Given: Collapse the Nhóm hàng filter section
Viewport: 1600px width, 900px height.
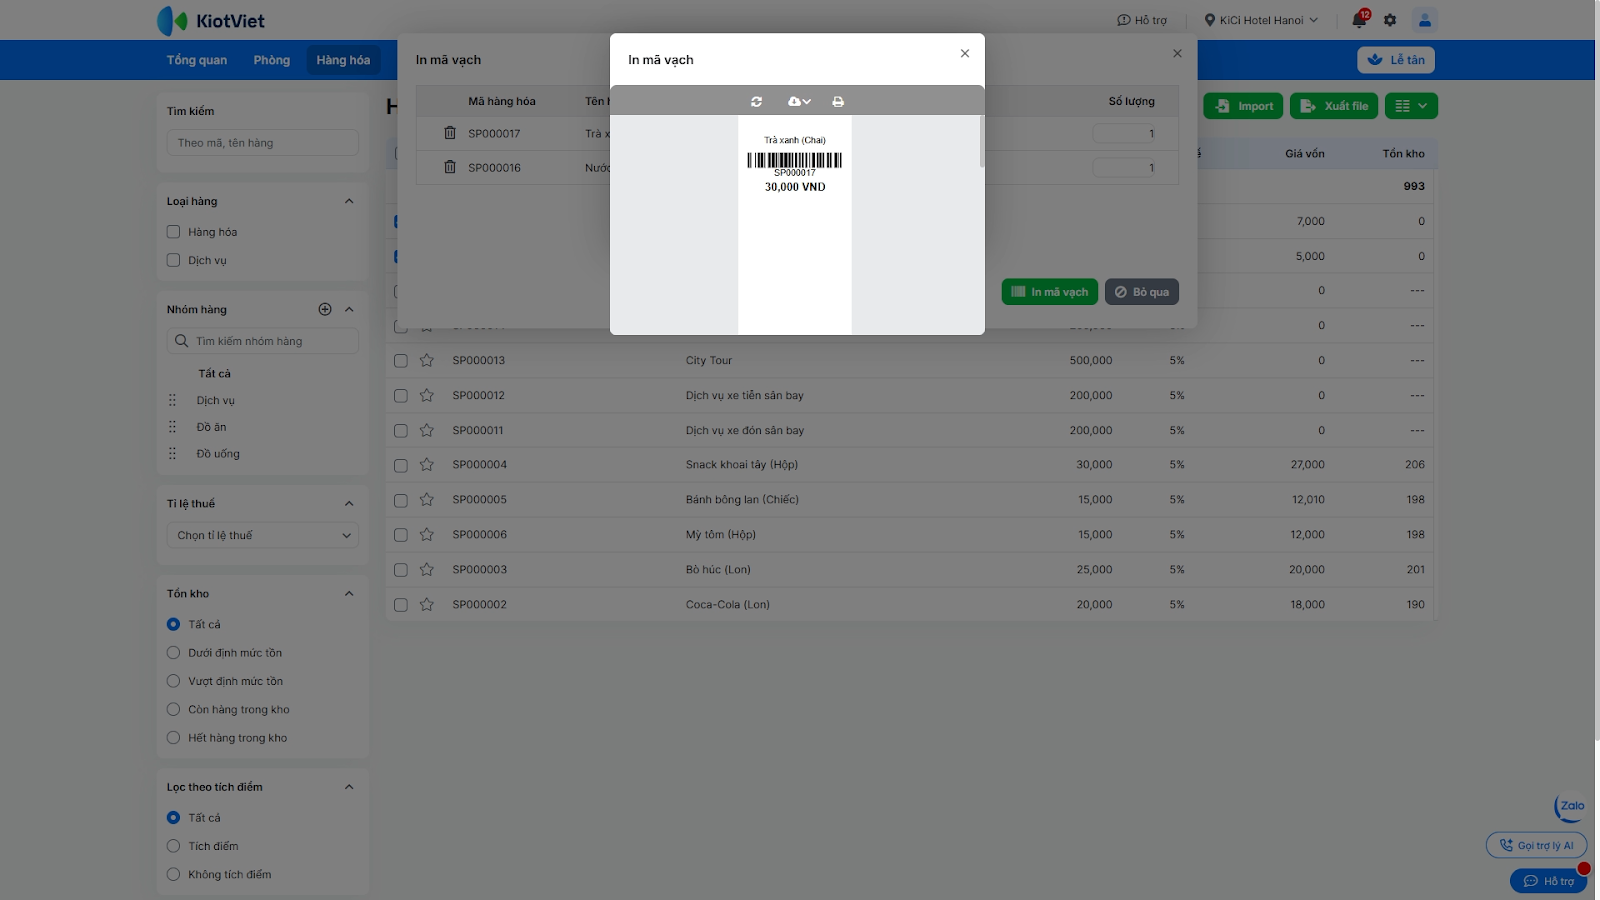Looking at the screenshot, I should pos(349,309).
